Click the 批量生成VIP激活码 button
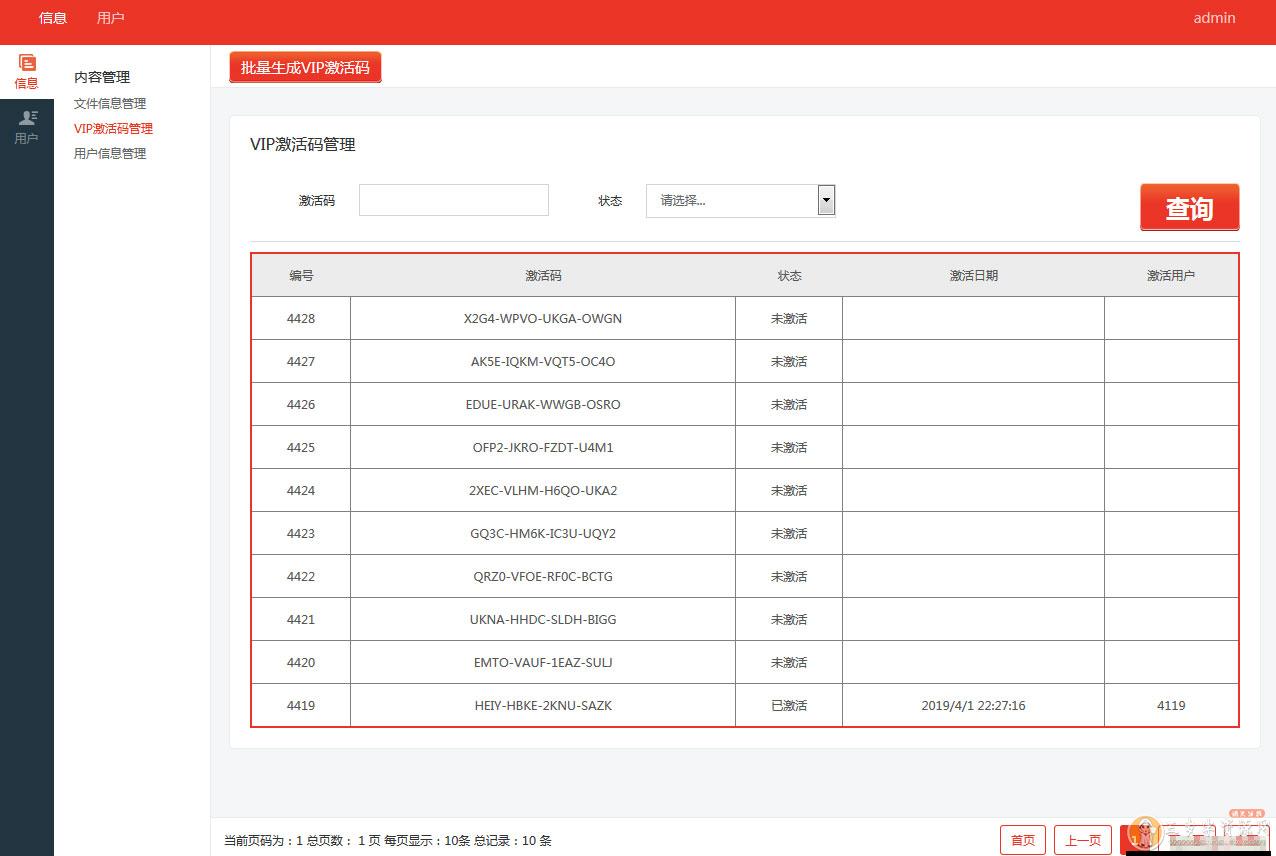Viewport: 1276px width, 856px height. click(305, 68)
